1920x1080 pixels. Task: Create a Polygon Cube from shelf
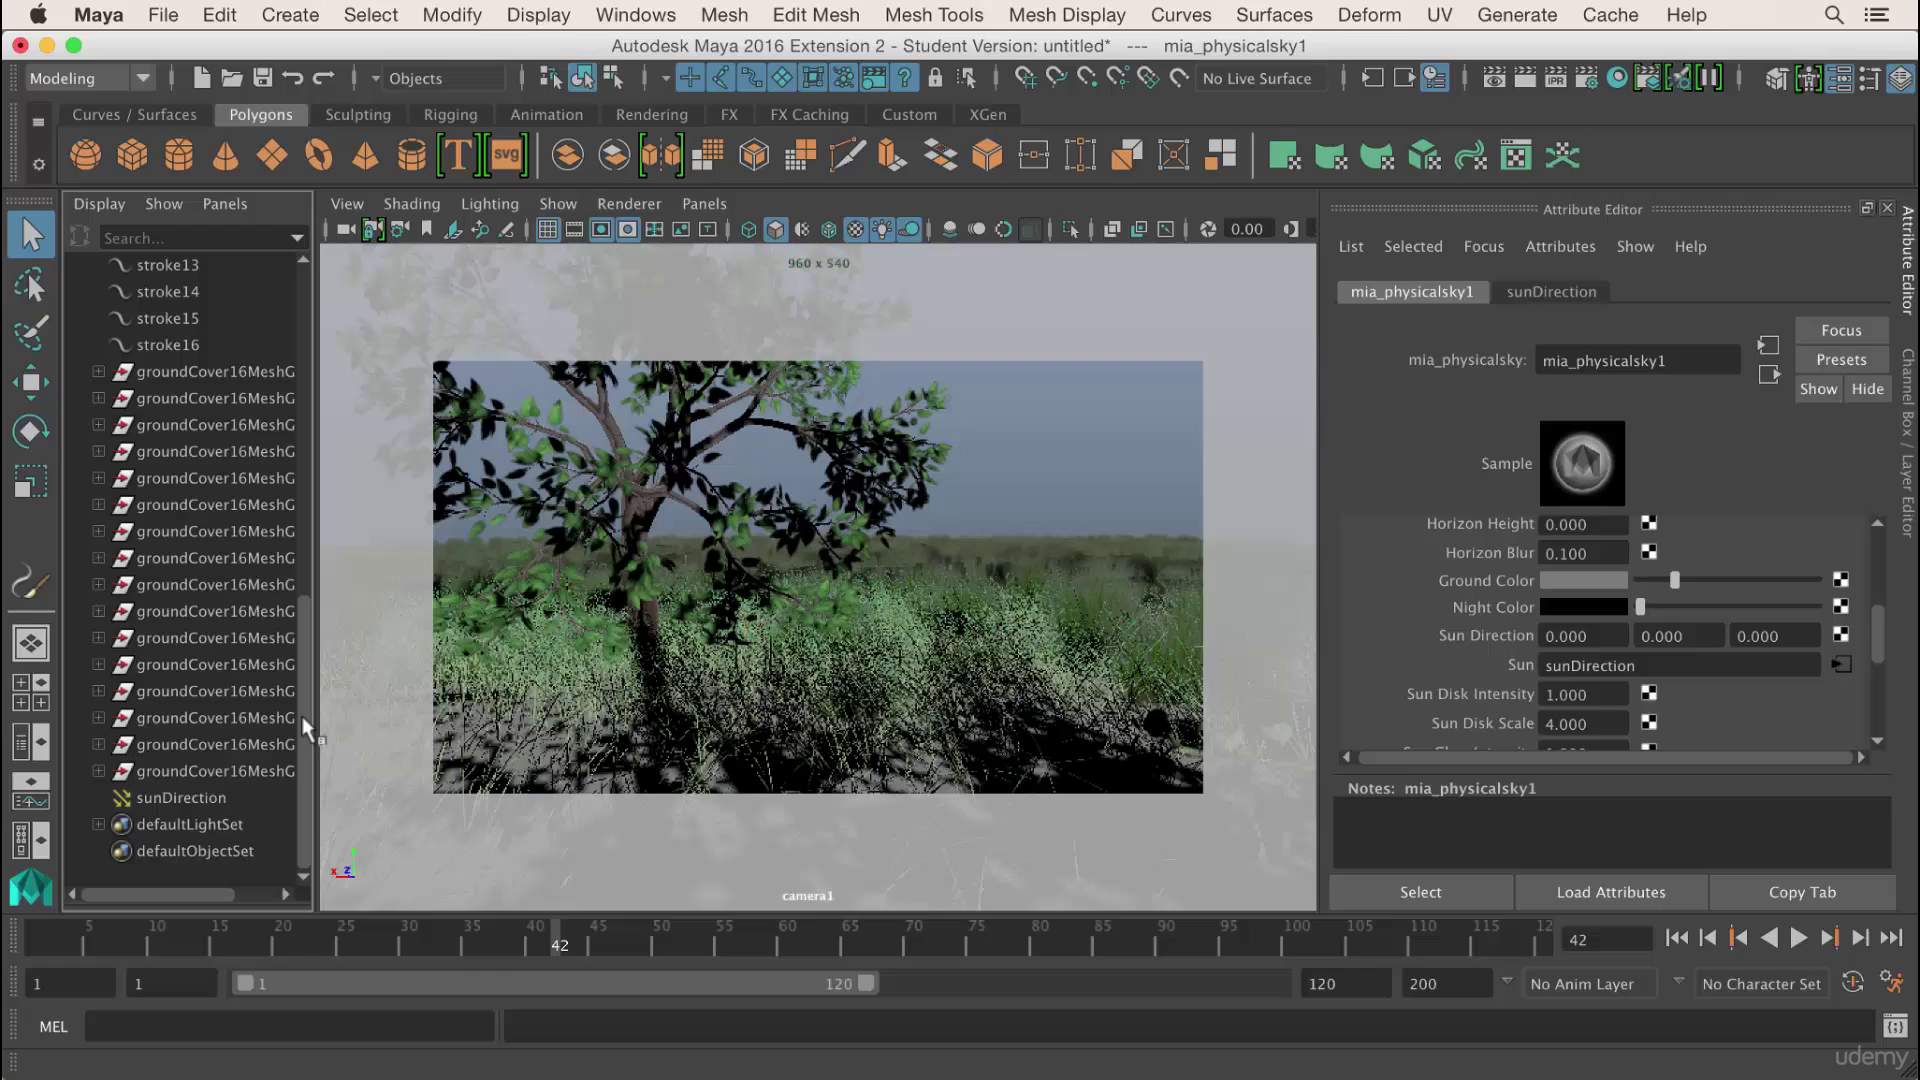[x=132, y=156]
